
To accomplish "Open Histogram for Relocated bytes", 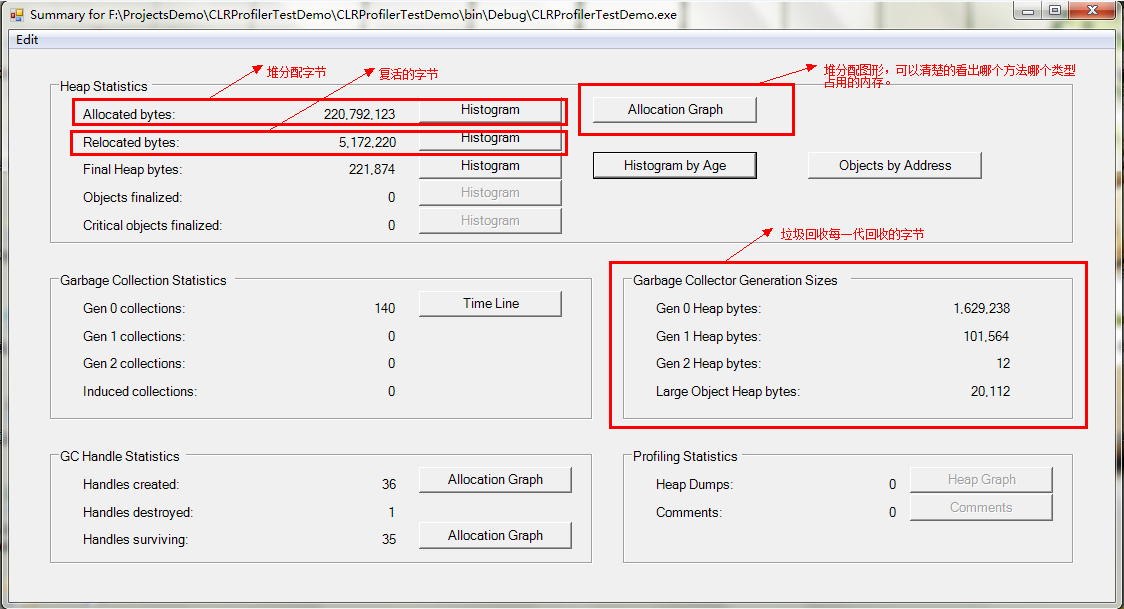I will tap(490, 138).
